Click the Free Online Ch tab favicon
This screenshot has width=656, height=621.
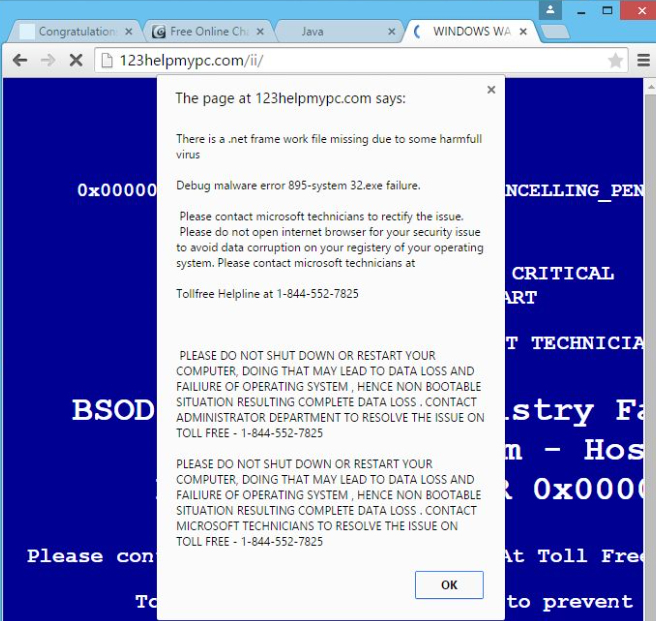click(x=159, y=31)
